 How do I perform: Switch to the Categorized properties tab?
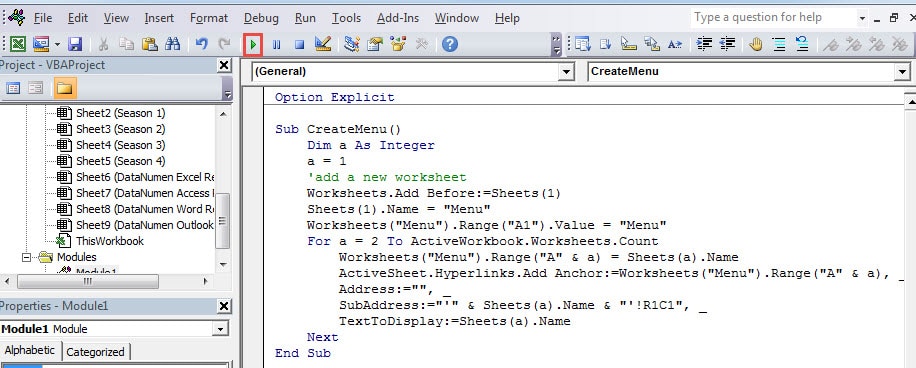pos(95,352)
